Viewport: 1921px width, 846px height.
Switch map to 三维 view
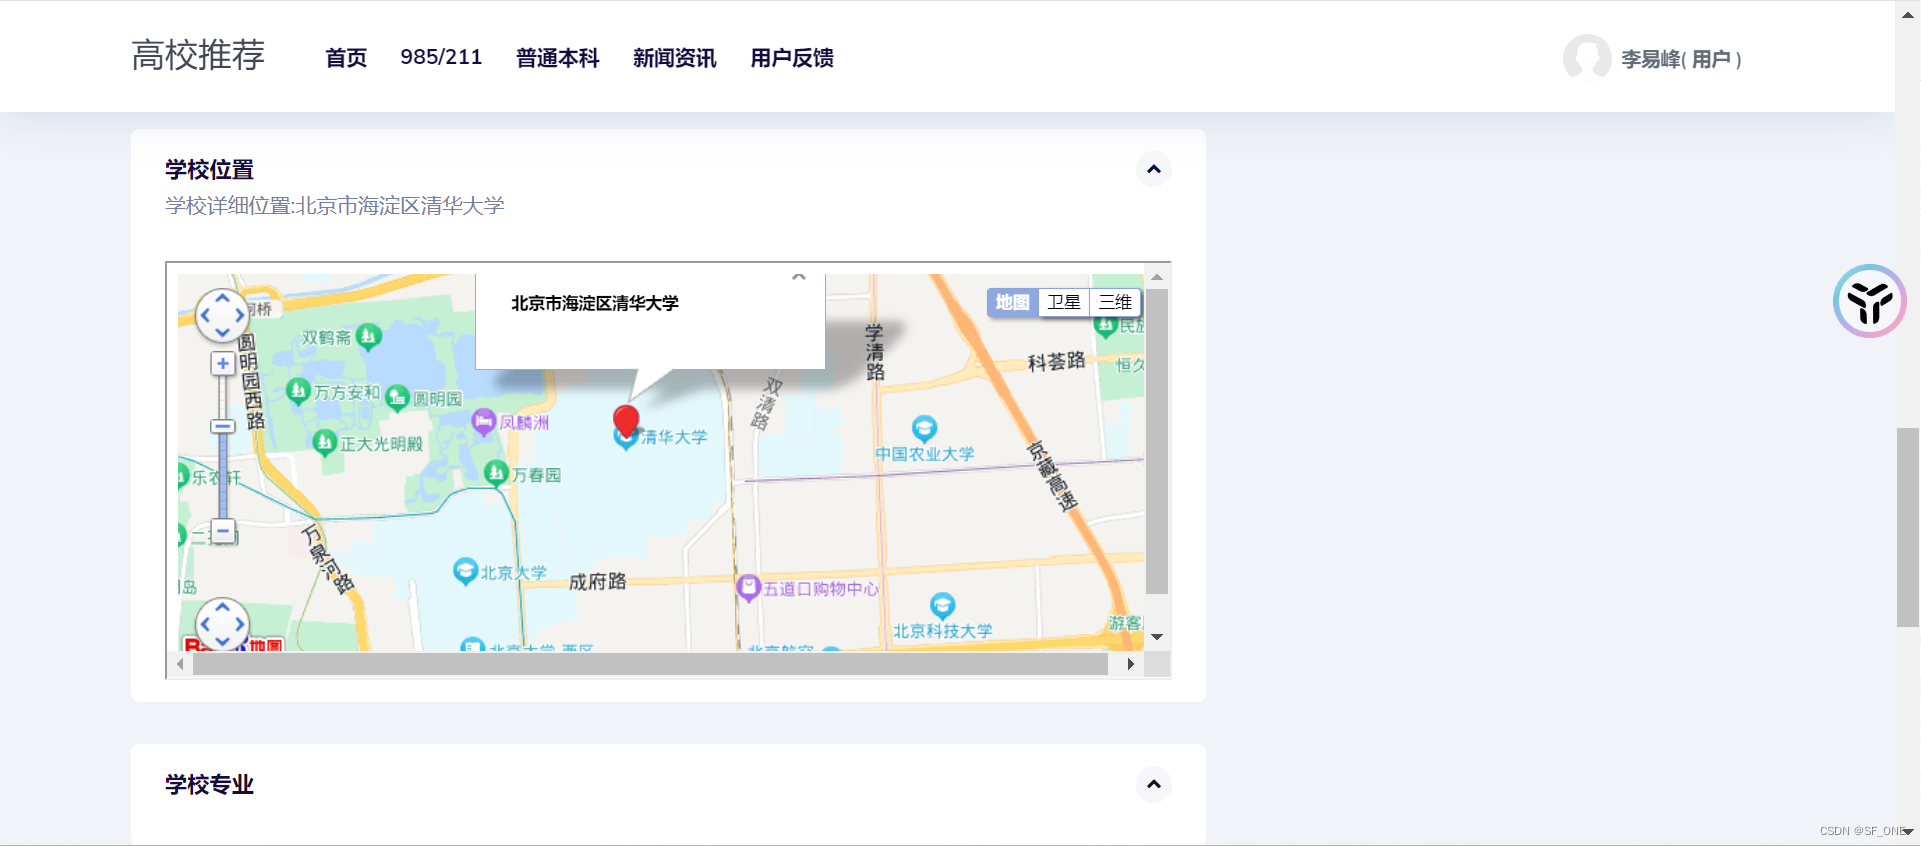click(x=1115, y=302)
